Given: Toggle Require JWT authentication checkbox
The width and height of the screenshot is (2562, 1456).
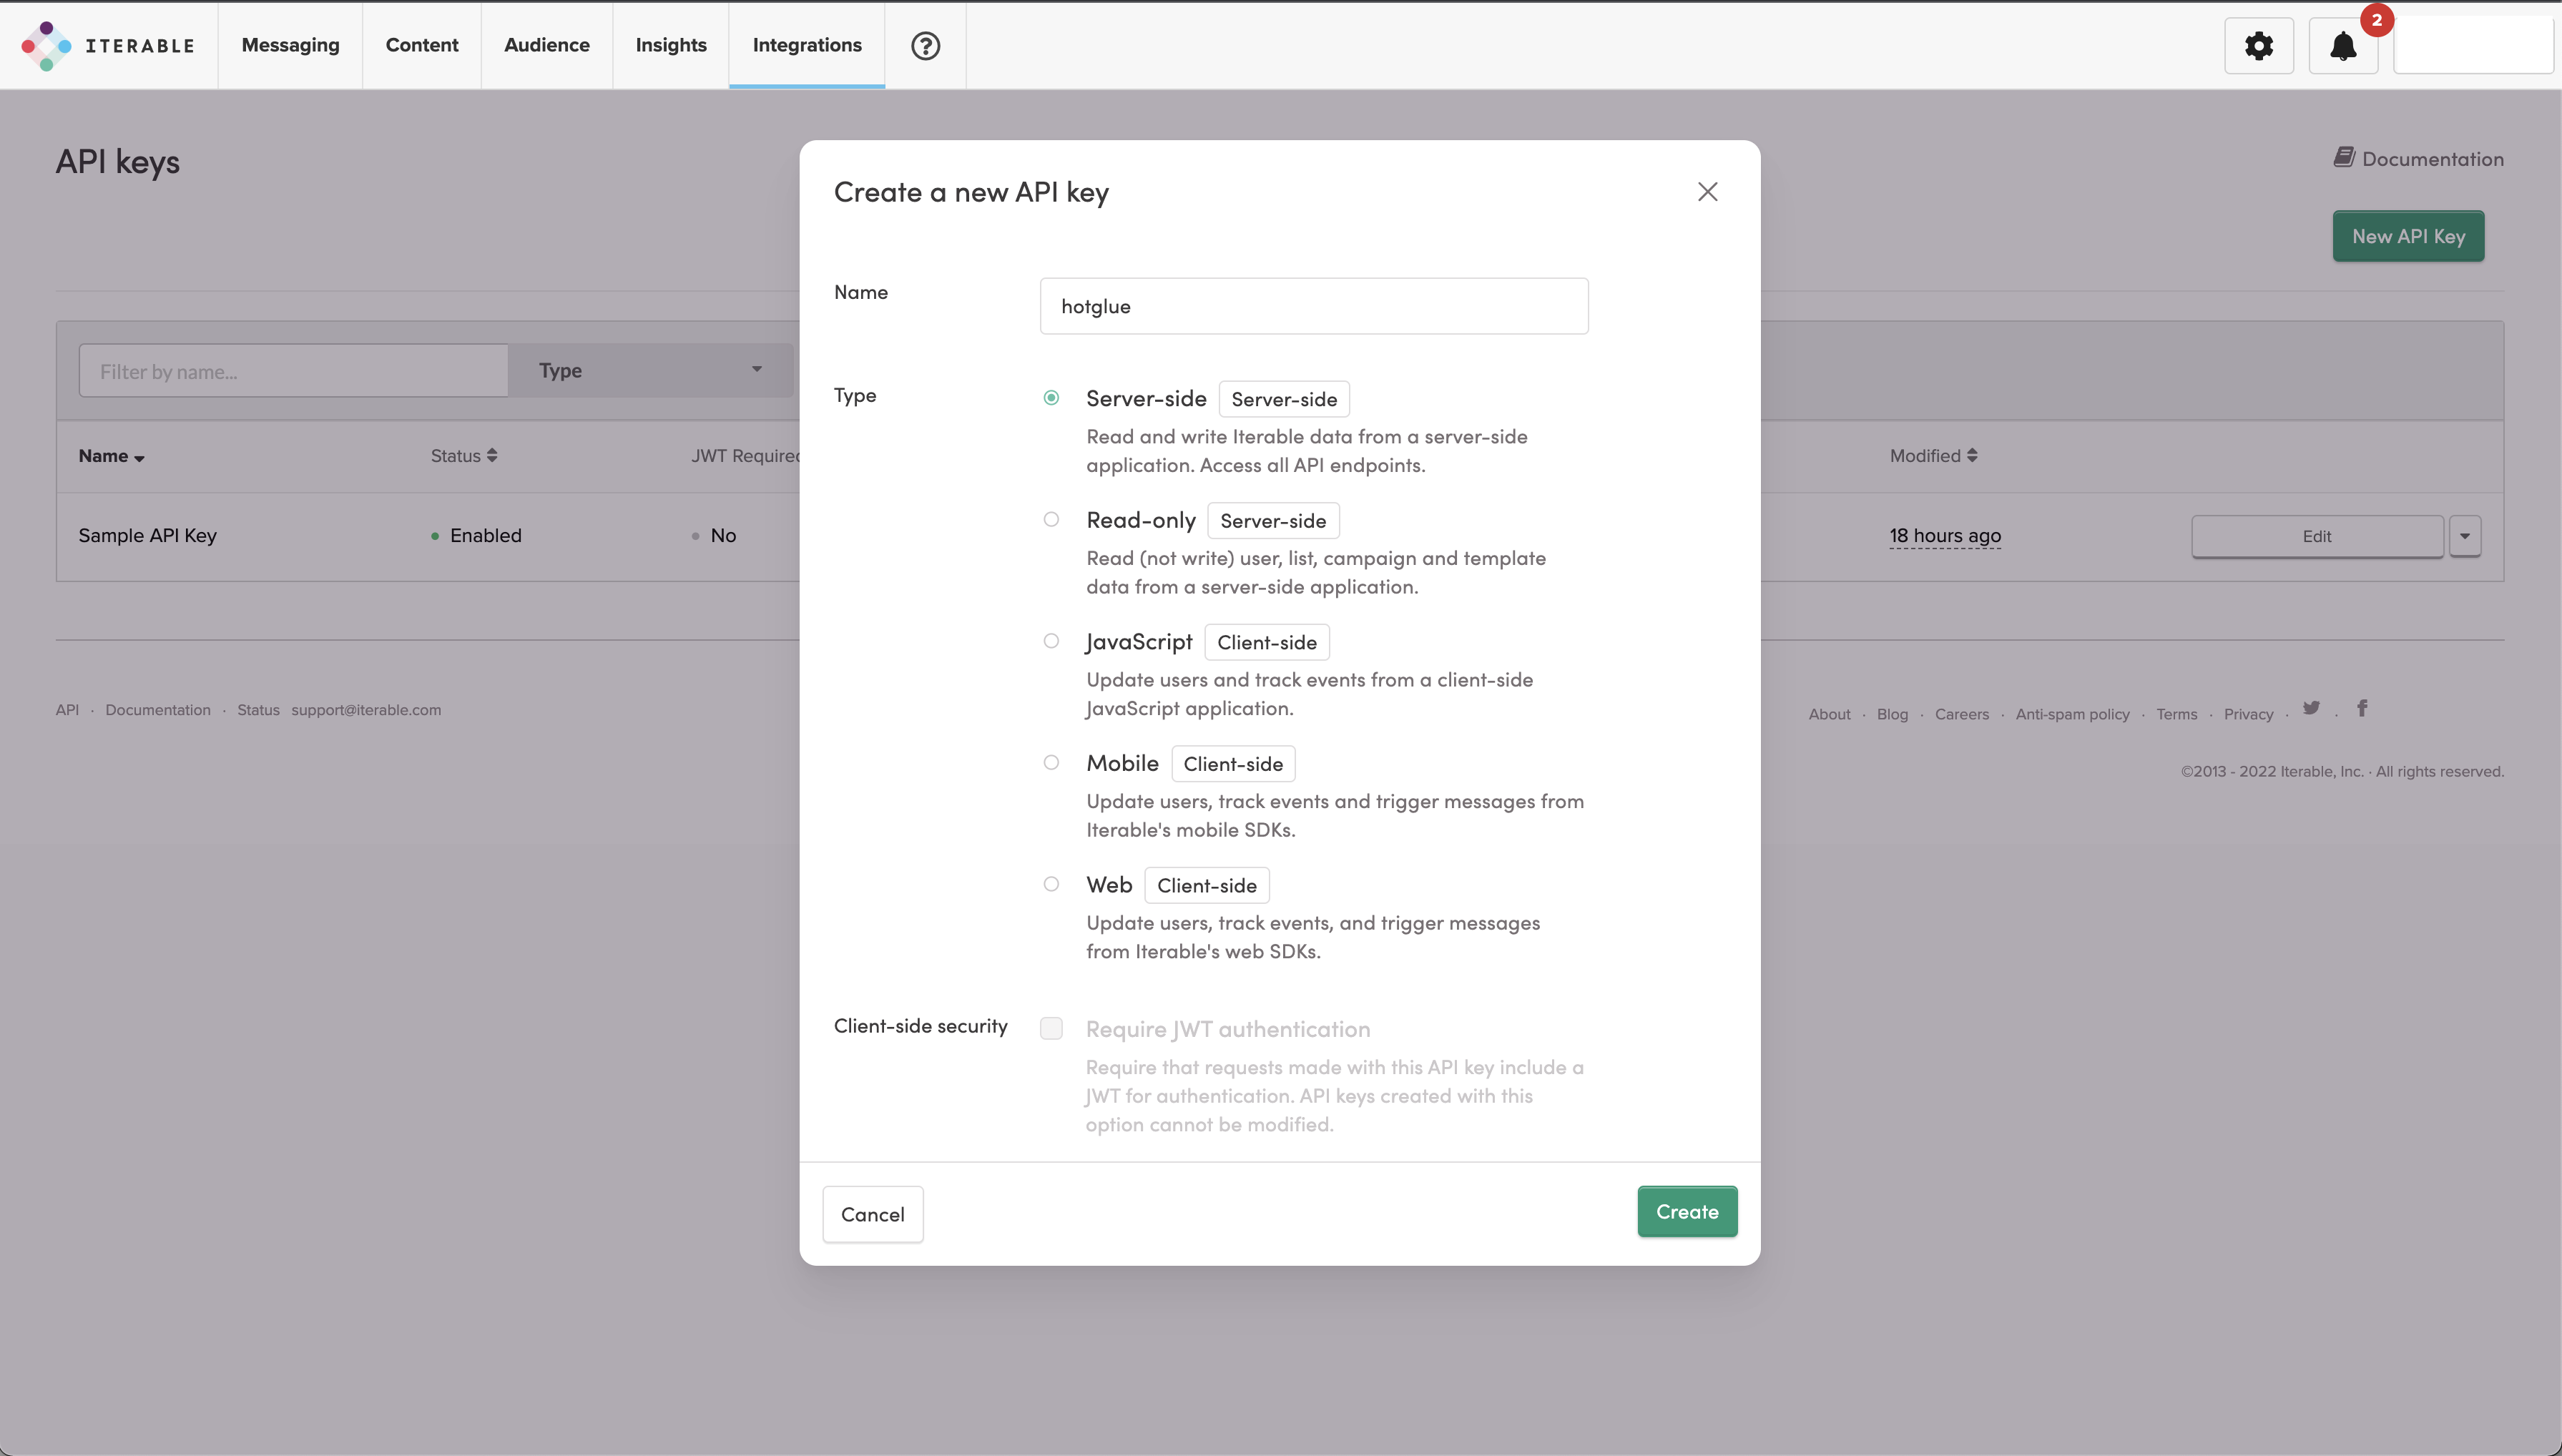Looking at the screenshot, I should click(x=1051, y=1028).
